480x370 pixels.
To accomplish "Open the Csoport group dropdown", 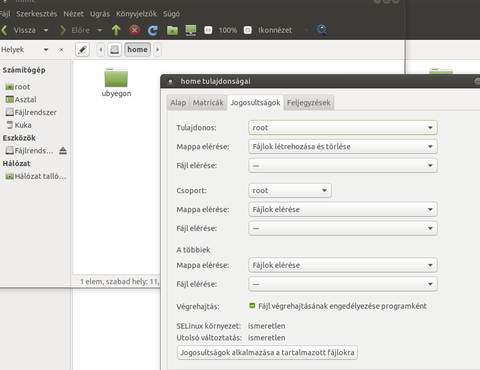I will click(x=290, y=191).
